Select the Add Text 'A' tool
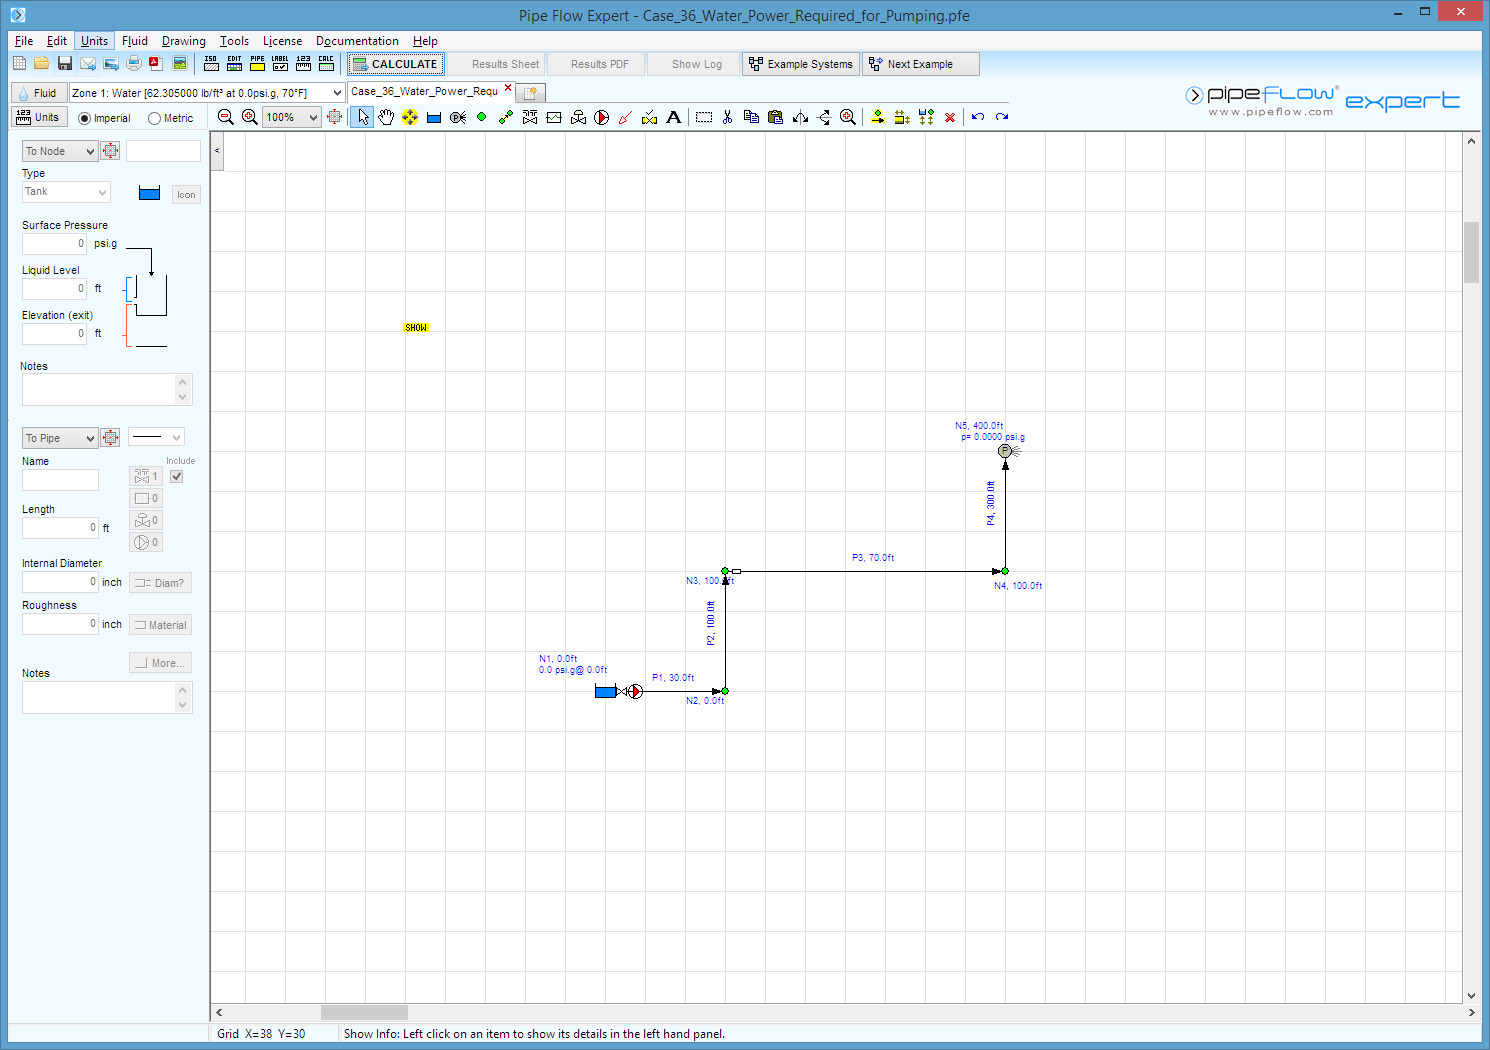Viewport: 1490px width, 1050px height. [x=674, y=117]
